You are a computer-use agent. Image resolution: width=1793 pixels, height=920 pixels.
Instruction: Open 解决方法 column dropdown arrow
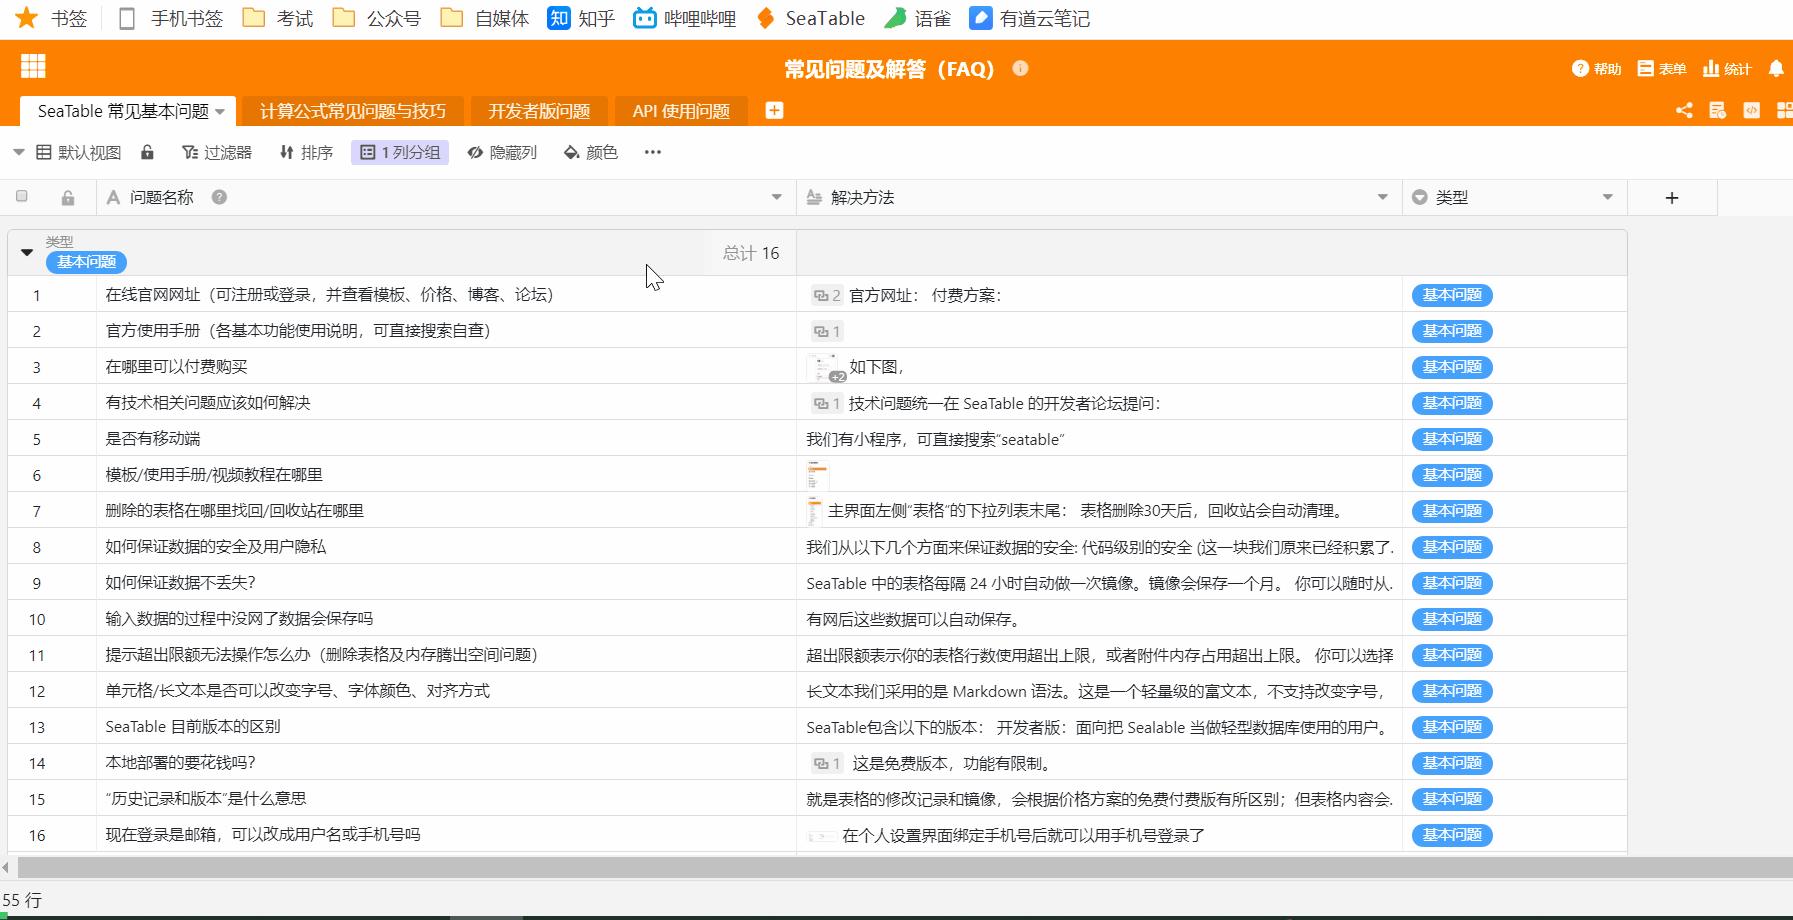(1383, 197)
